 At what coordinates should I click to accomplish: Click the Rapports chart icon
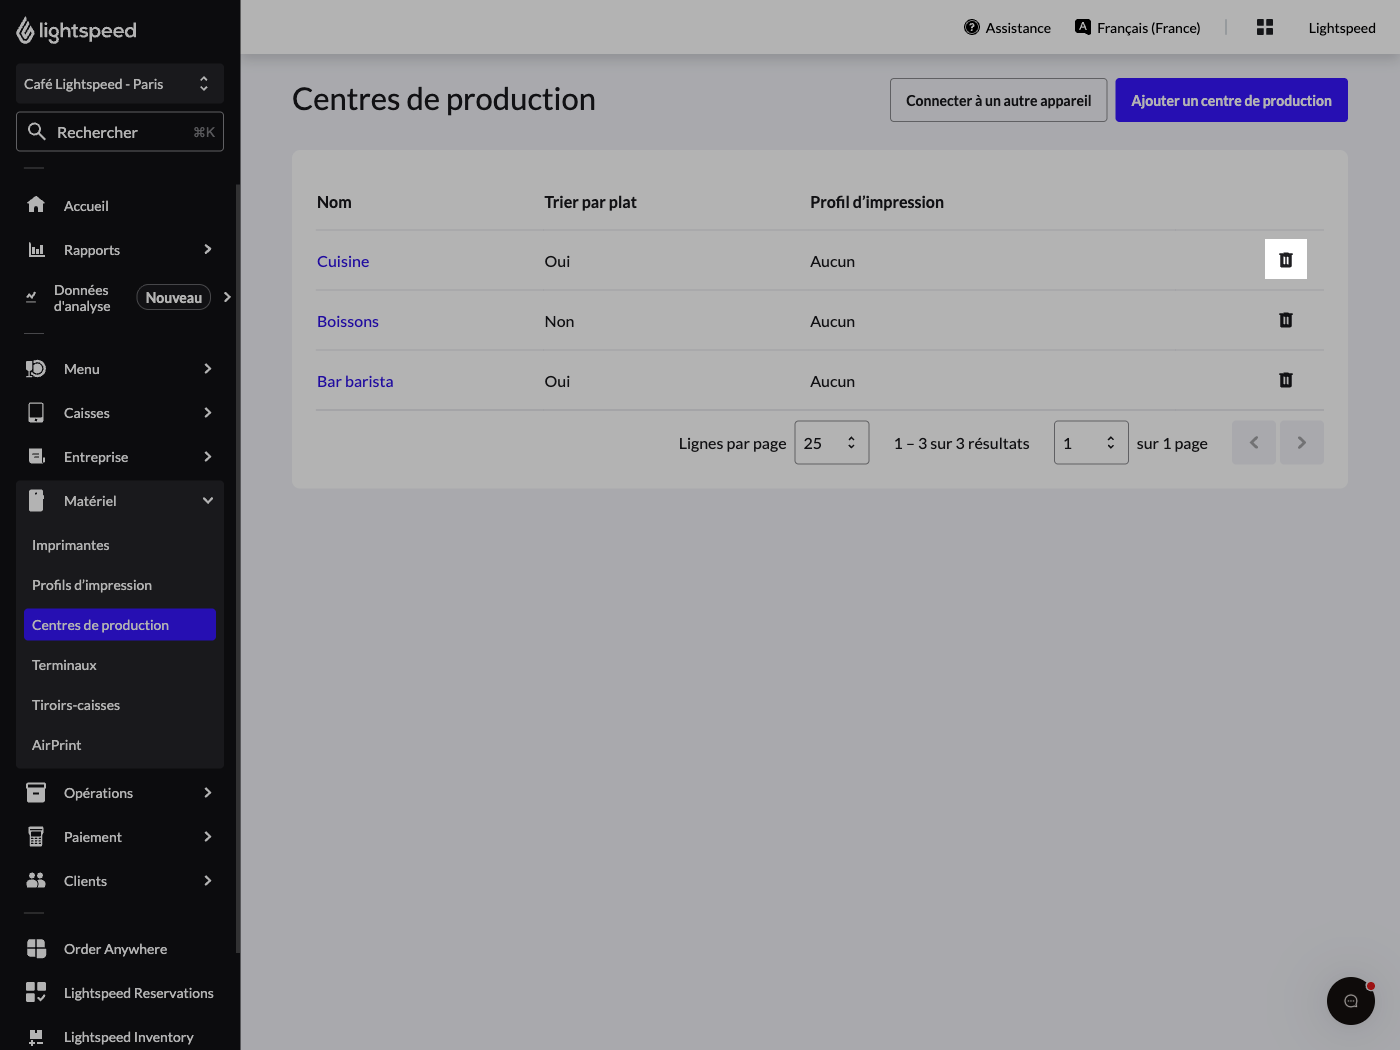(36, 249)
